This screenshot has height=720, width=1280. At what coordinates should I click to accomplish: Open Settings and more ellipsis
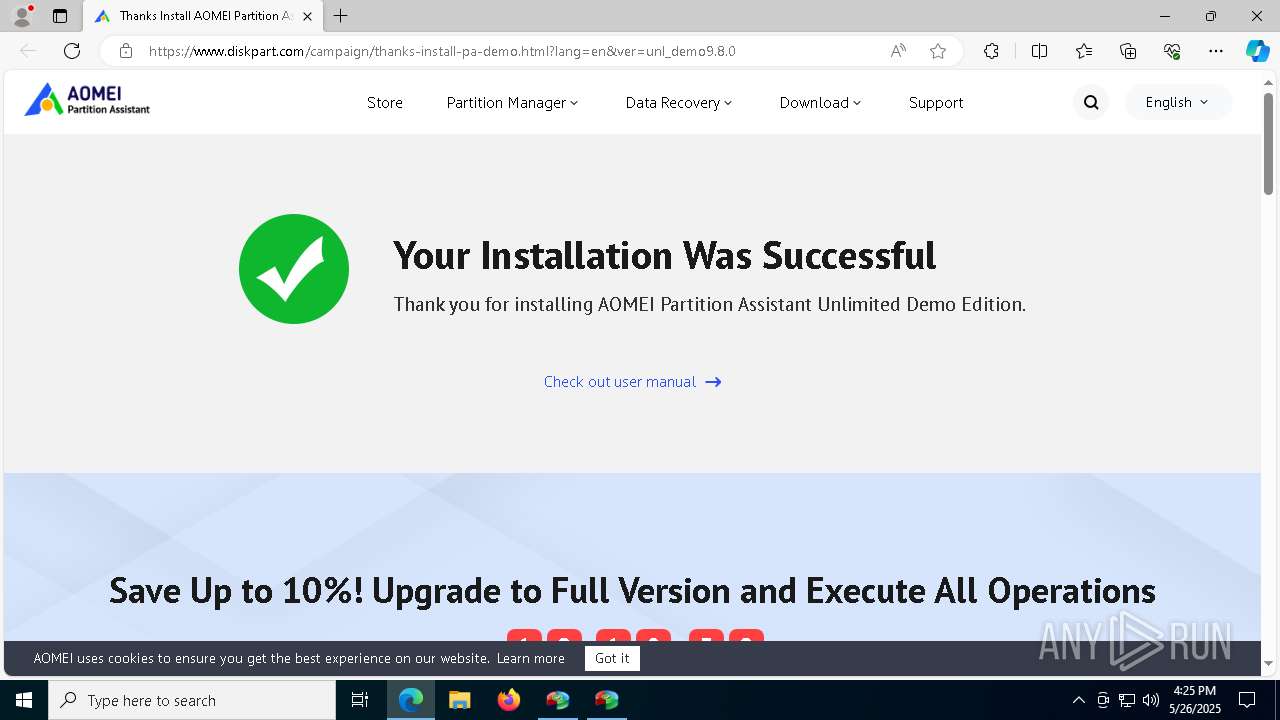[x=1216, y=51]
